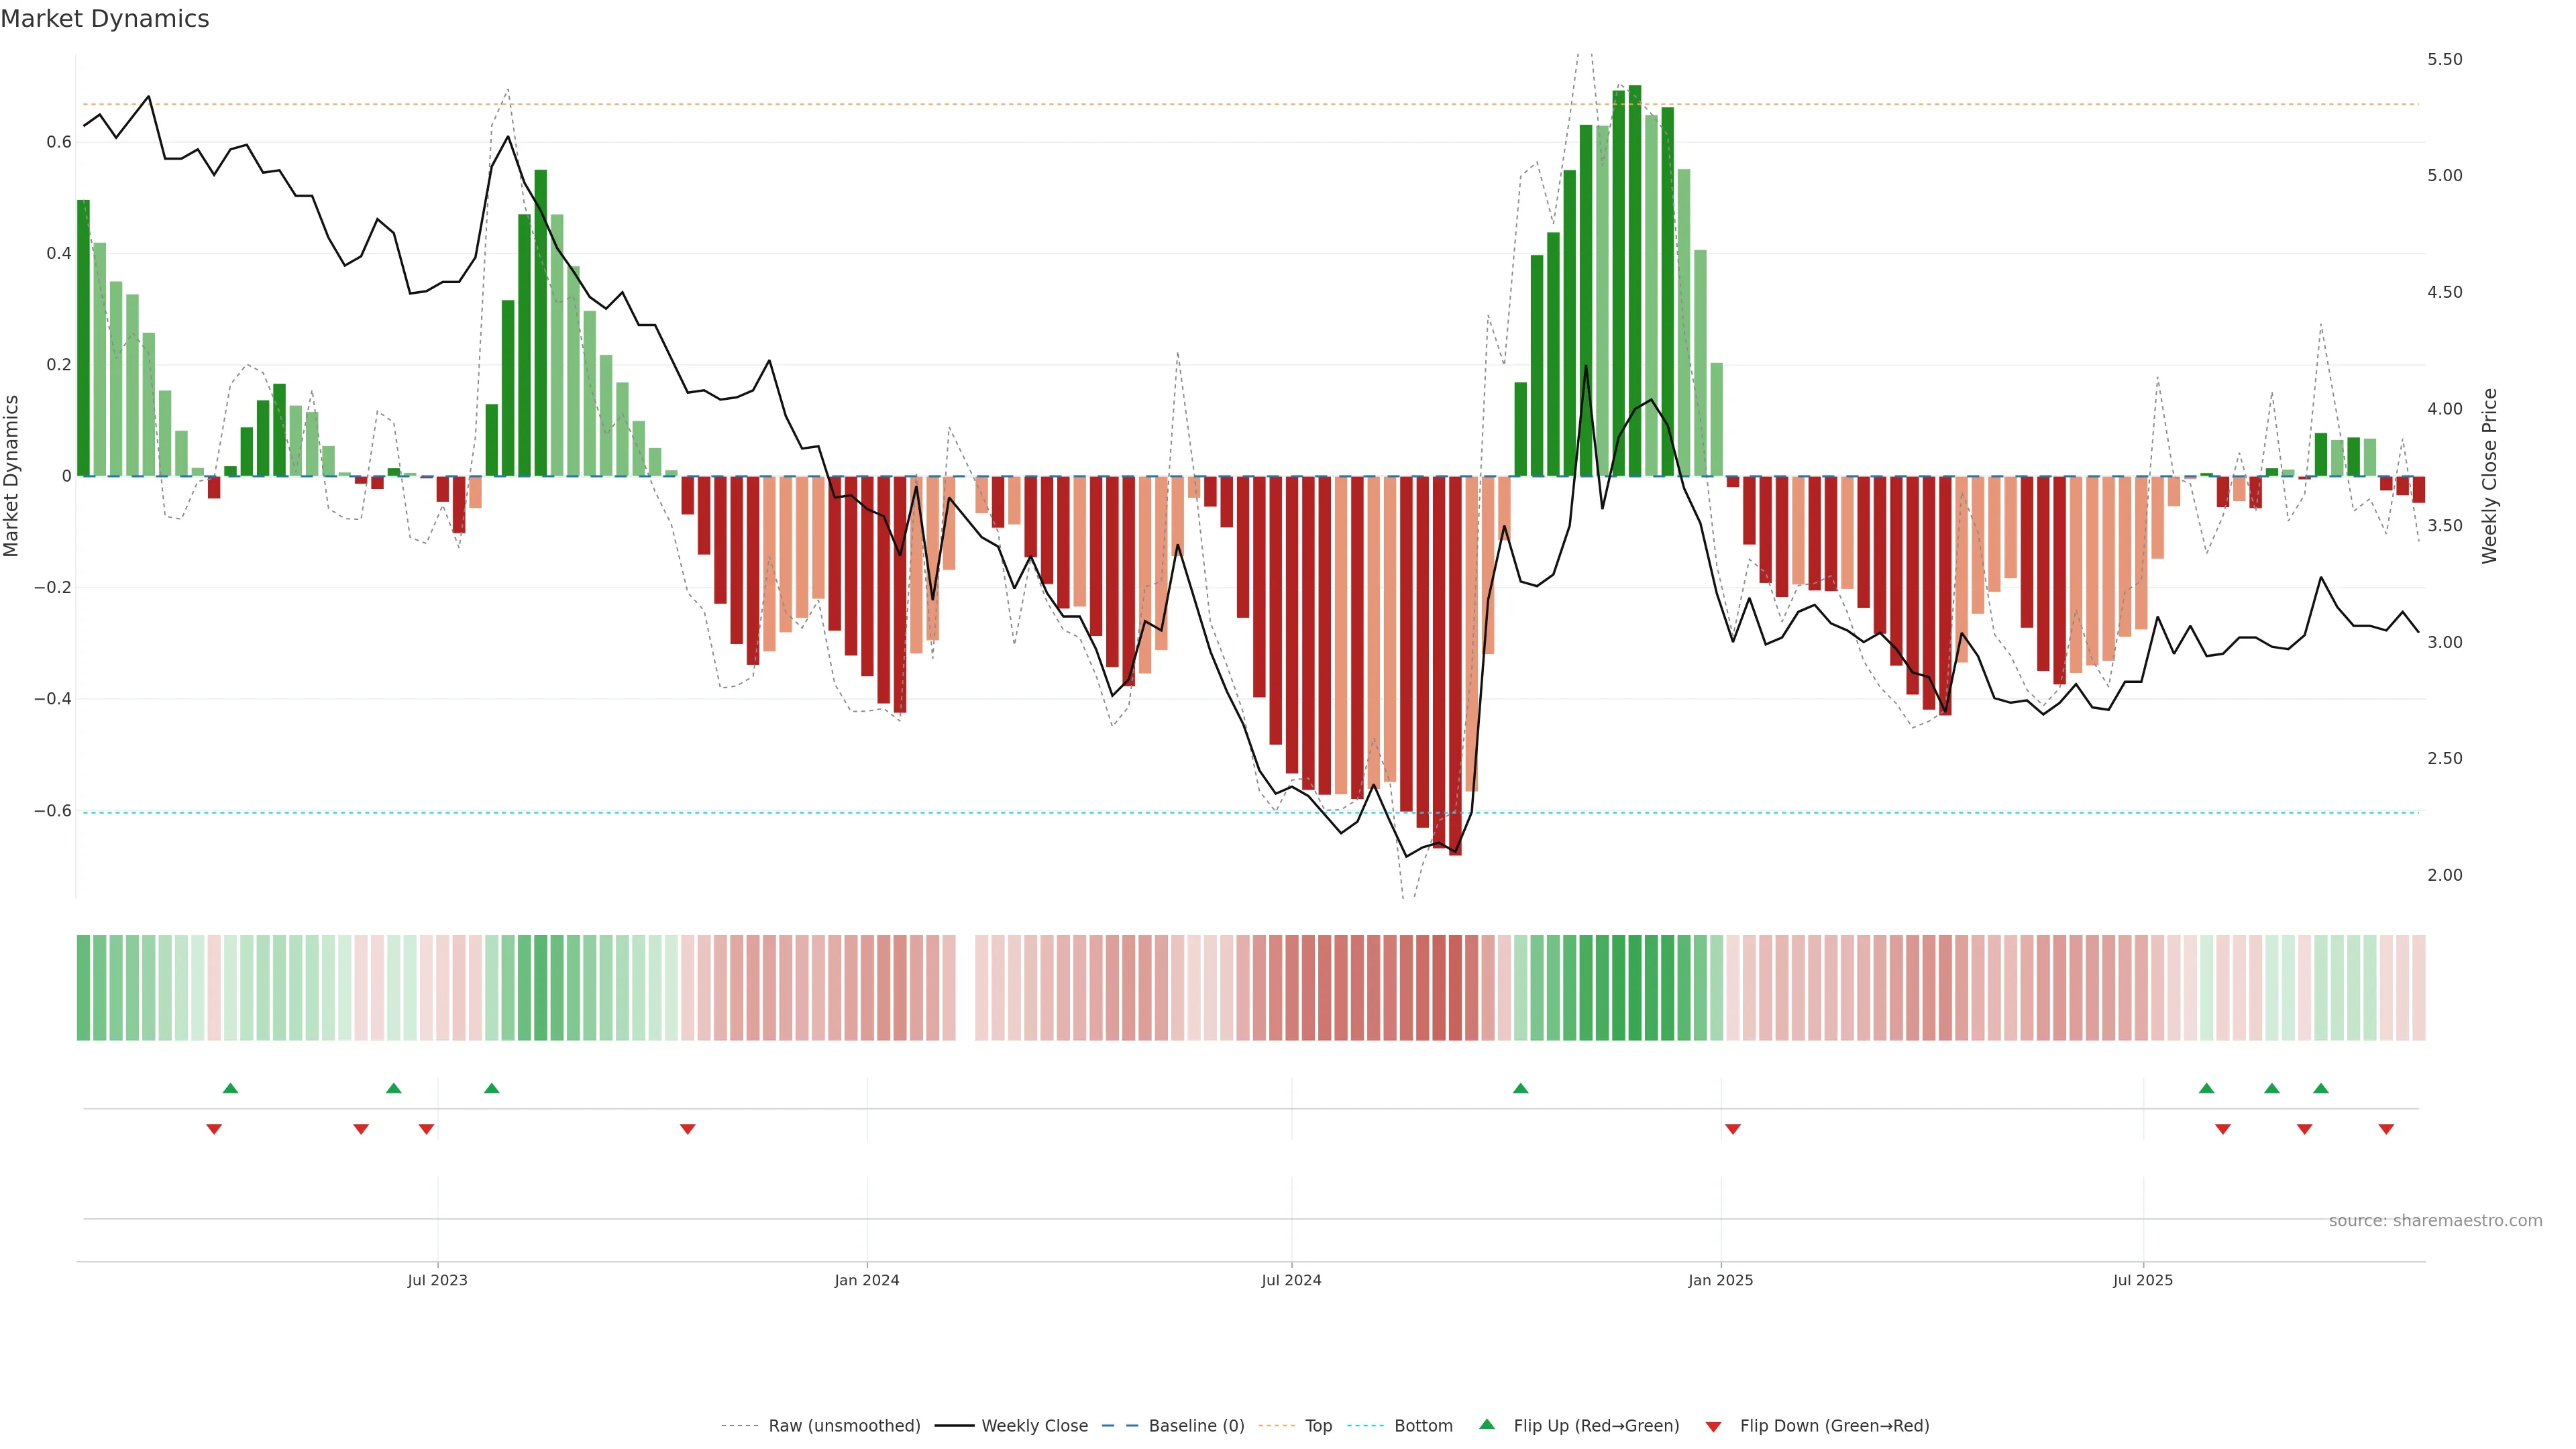
Task: Click the tallest dark green histogram bar
Action: click(x=1635, y=280)
